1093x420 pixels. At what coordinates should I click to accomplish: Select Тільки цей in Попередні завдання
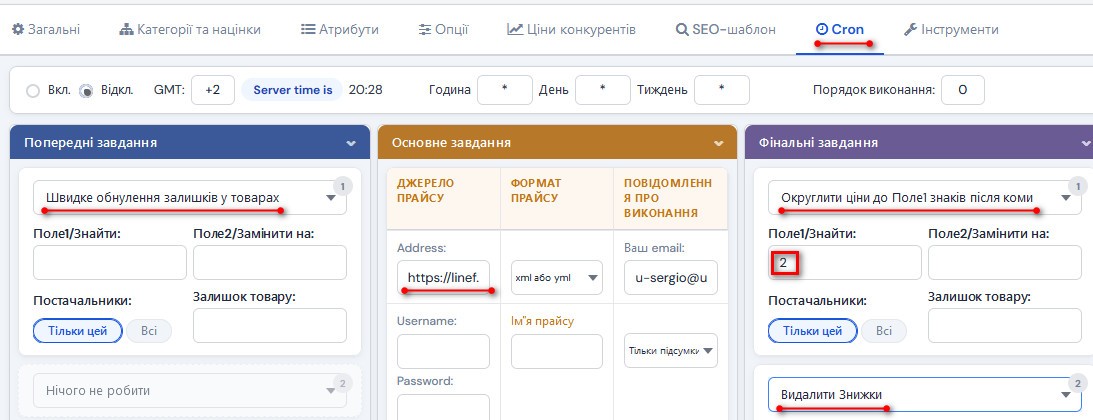point(78,331)
